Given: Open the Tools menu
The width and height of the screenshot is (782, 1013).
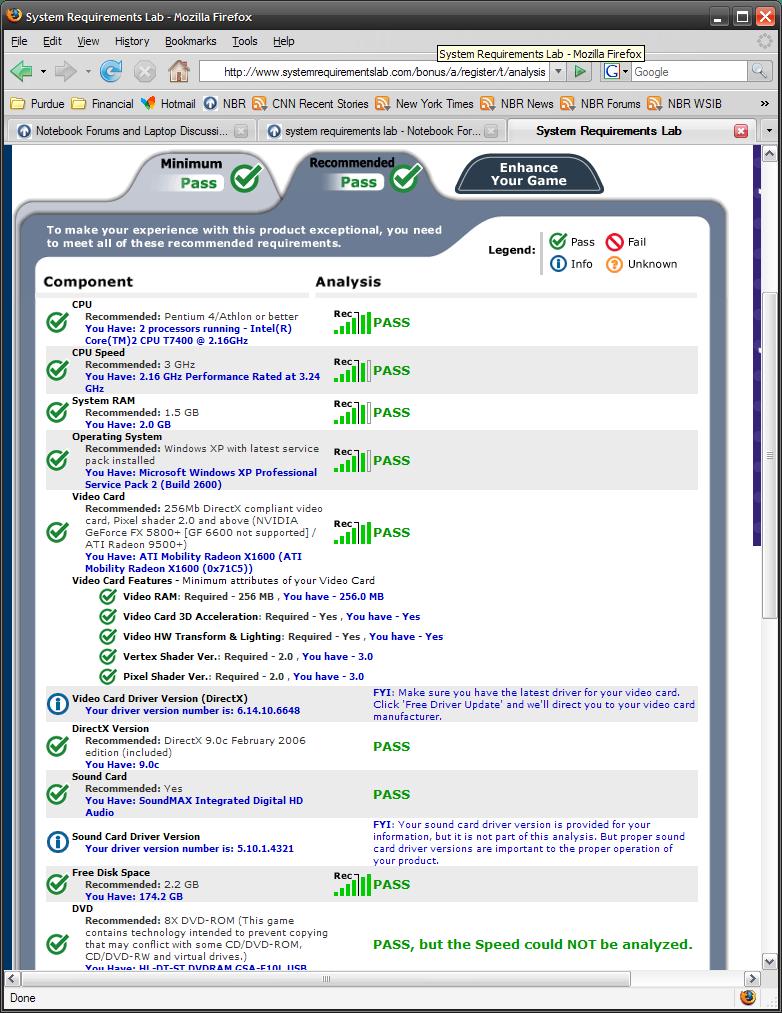Looking at the screenshot, I should click(245, 41).
